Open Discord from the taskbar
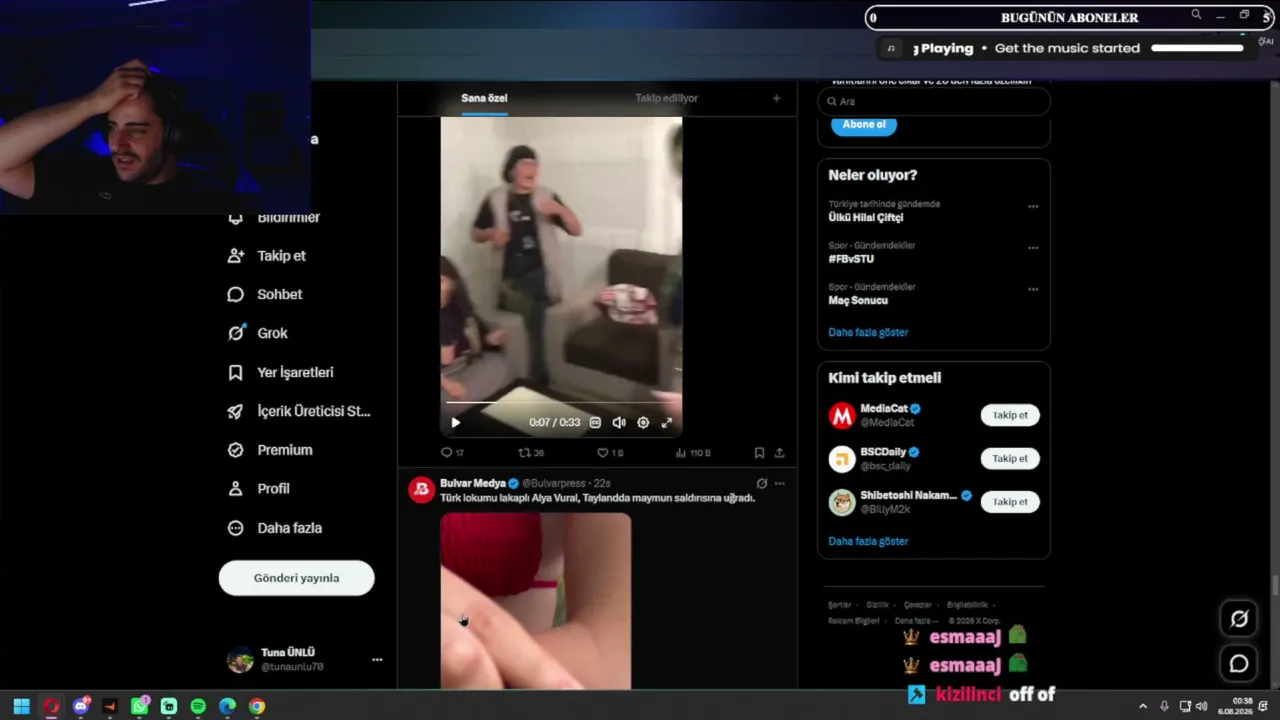 click(x=81, y=706)
